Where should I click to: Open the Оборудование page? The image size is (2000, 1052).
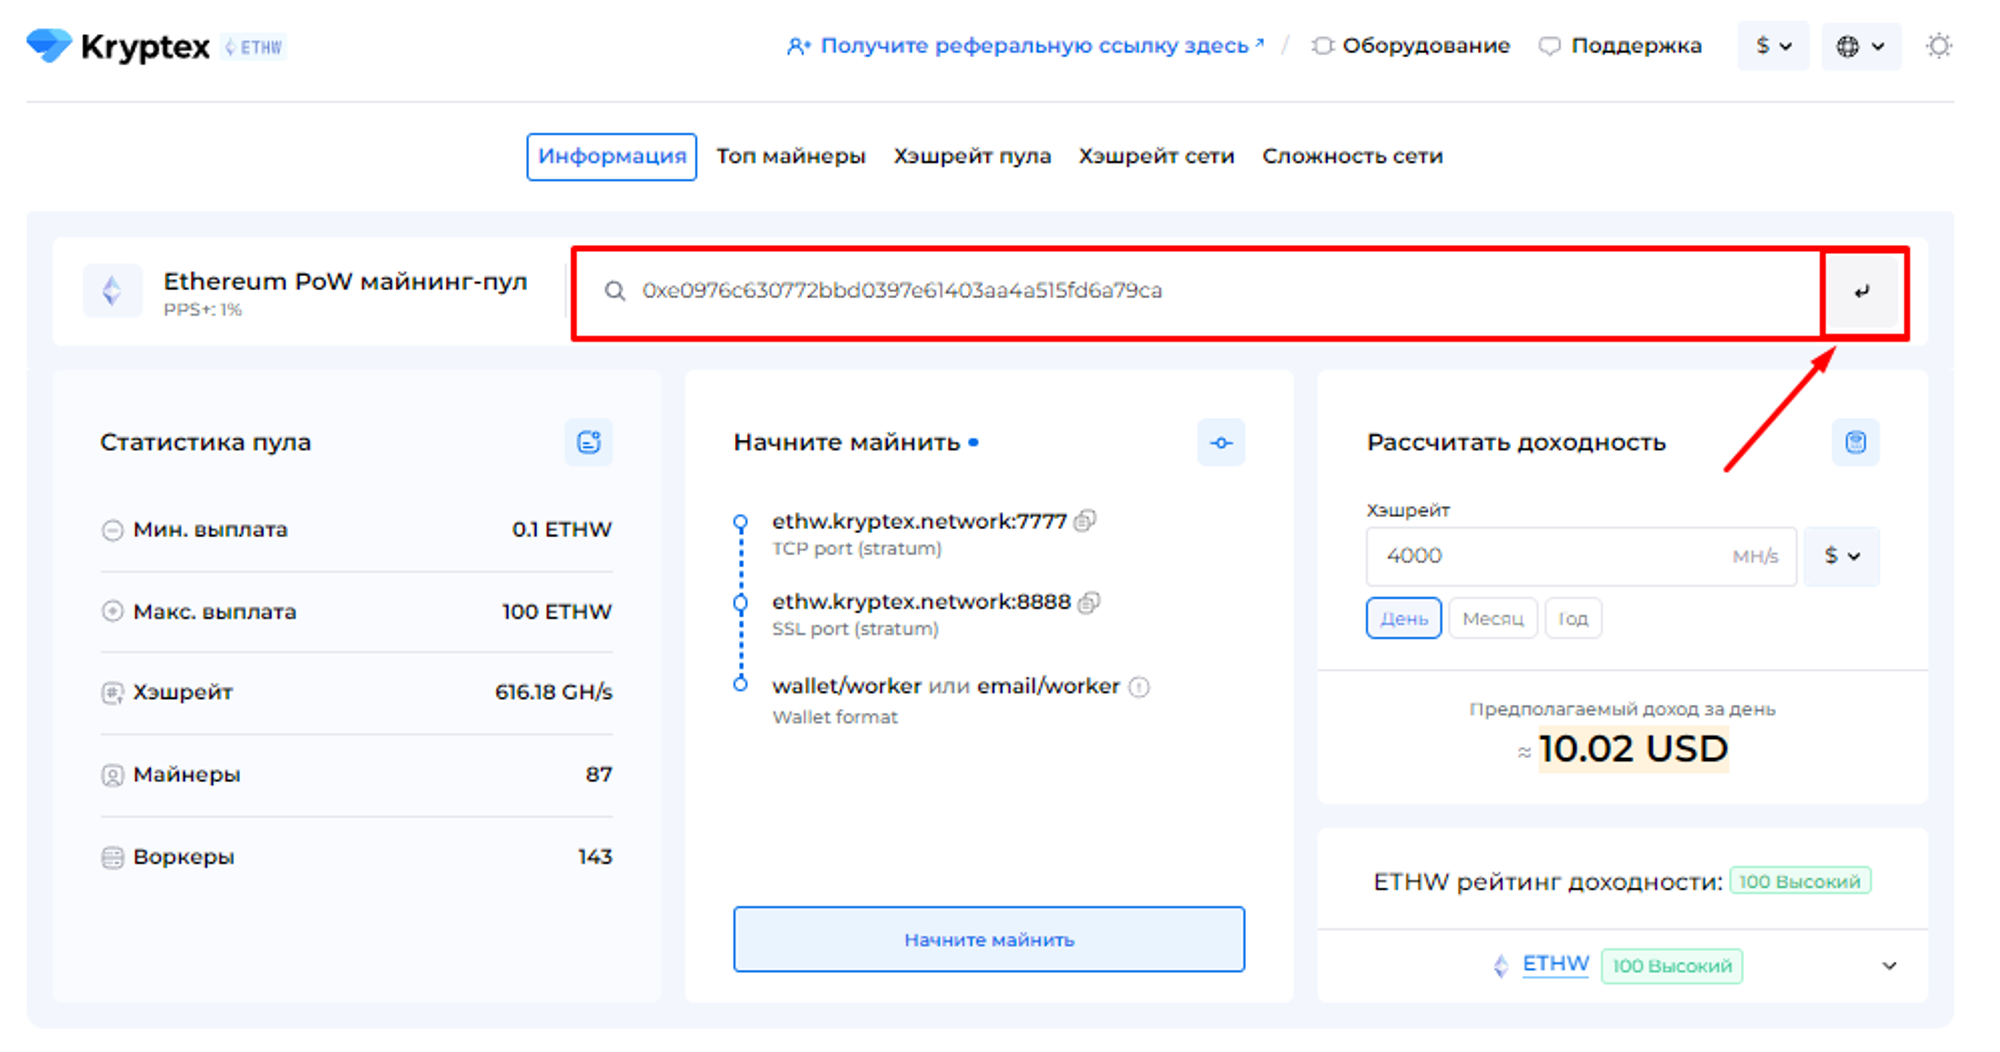click(x=1411, y=46)
